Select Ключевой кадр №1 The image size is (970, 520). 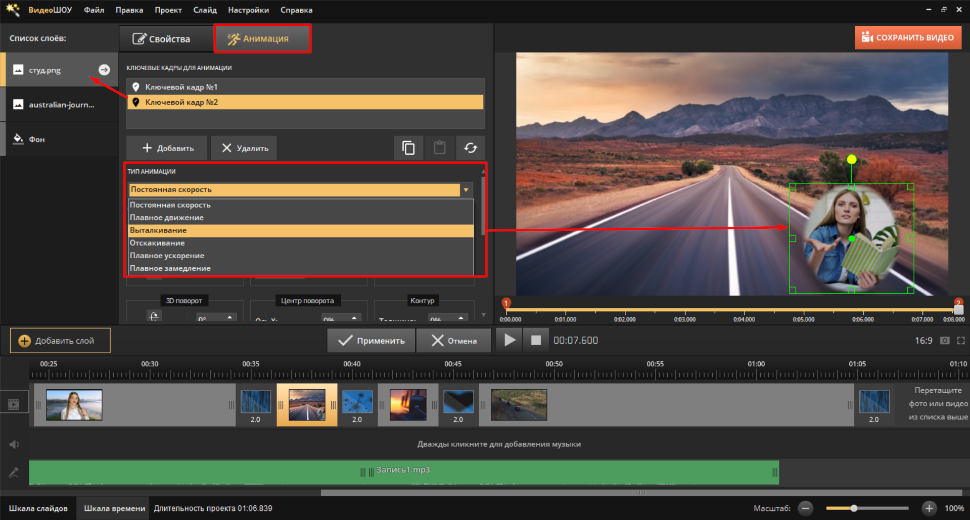306,87
